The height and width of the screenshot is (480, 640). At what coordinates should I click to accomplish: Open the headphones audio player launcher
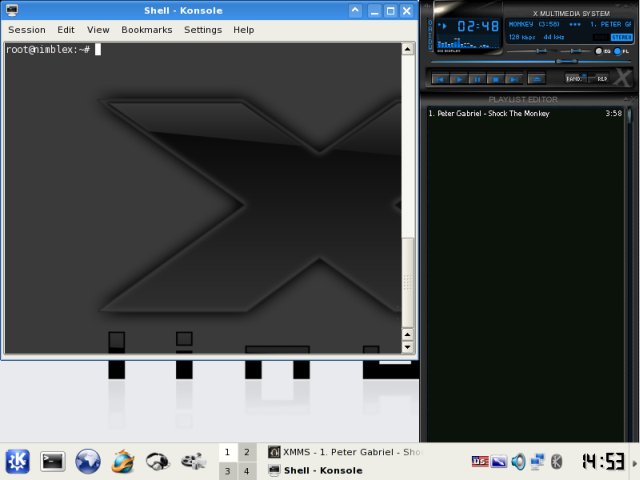click(x=158, y=462)
